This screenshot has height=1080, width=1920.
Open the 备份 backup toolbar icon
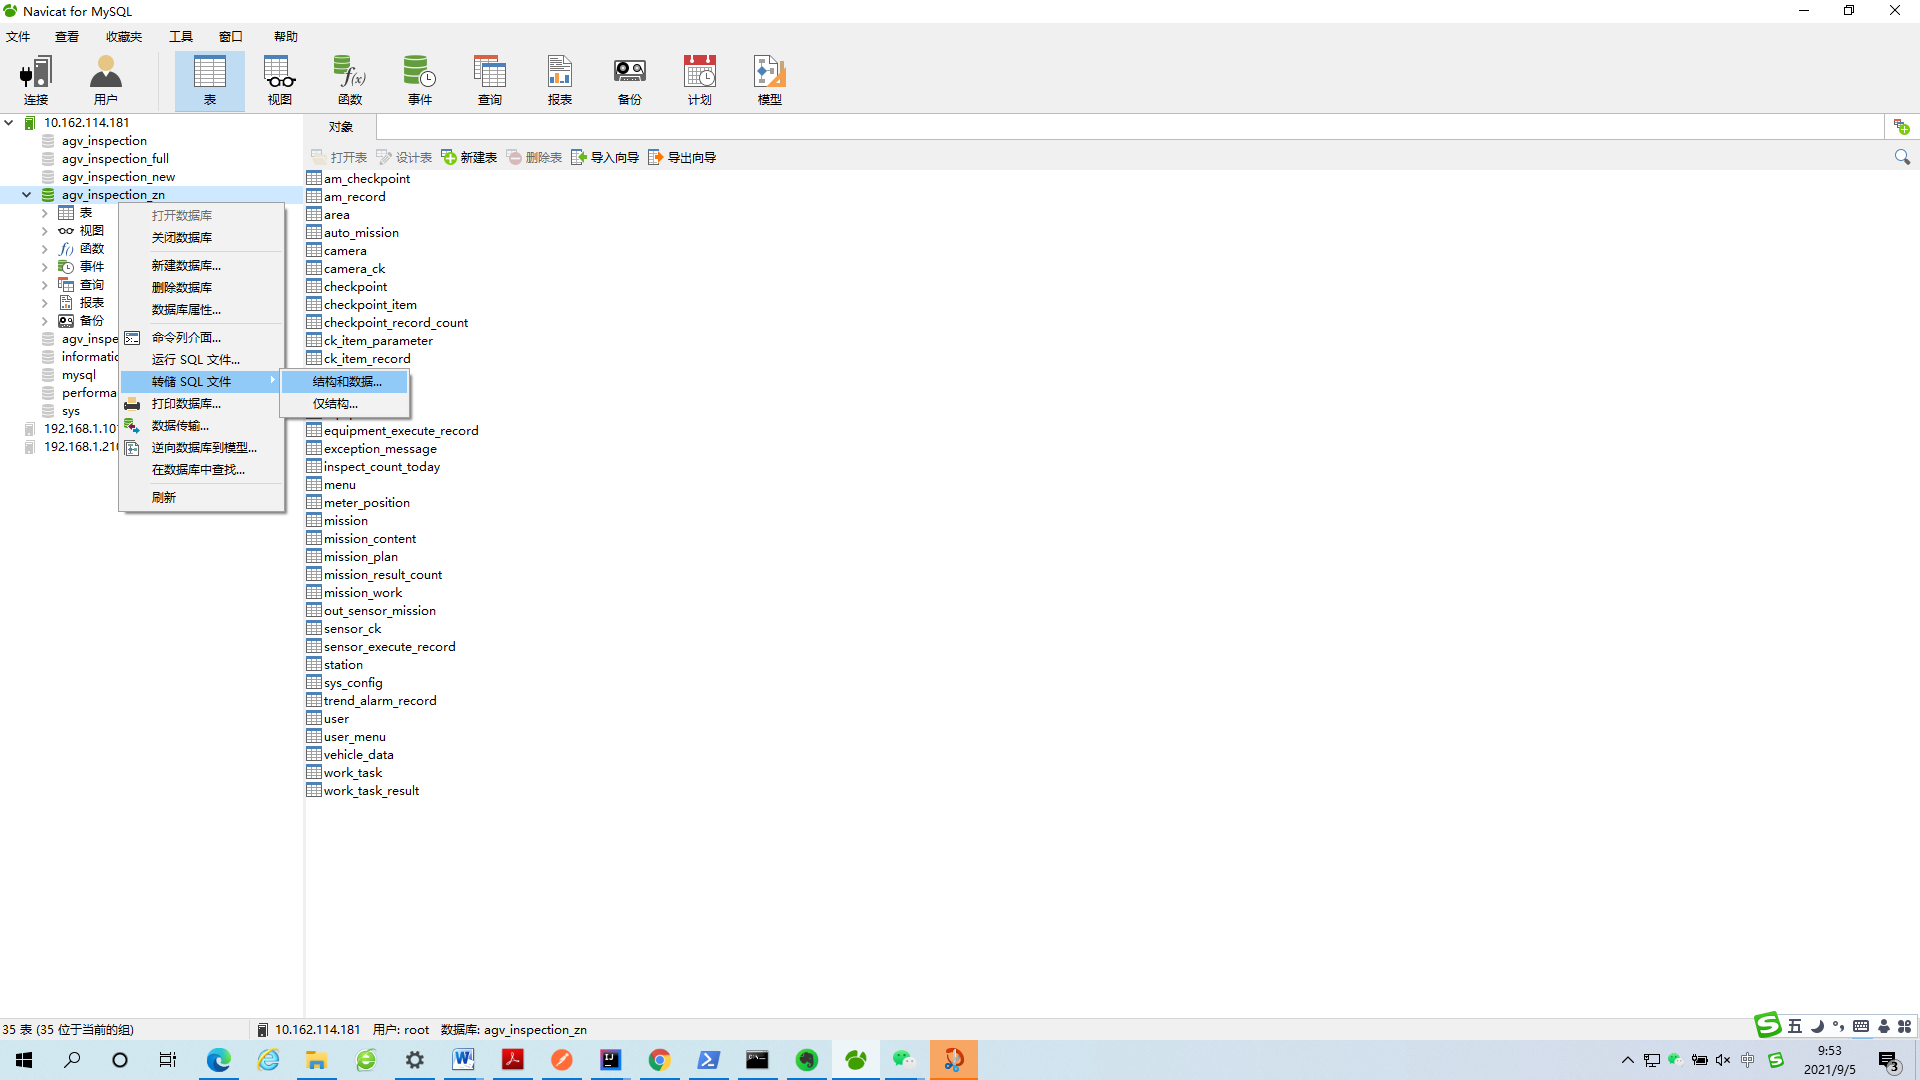(x=629, y=80)
